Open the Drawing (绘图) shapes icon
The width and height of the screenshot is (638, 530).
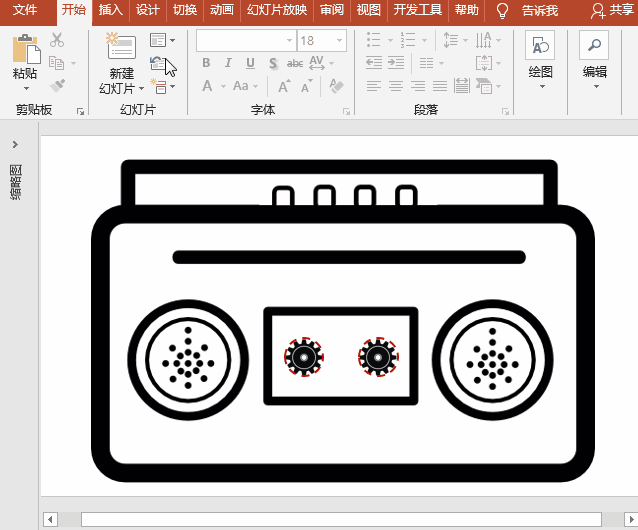point(540,46)
